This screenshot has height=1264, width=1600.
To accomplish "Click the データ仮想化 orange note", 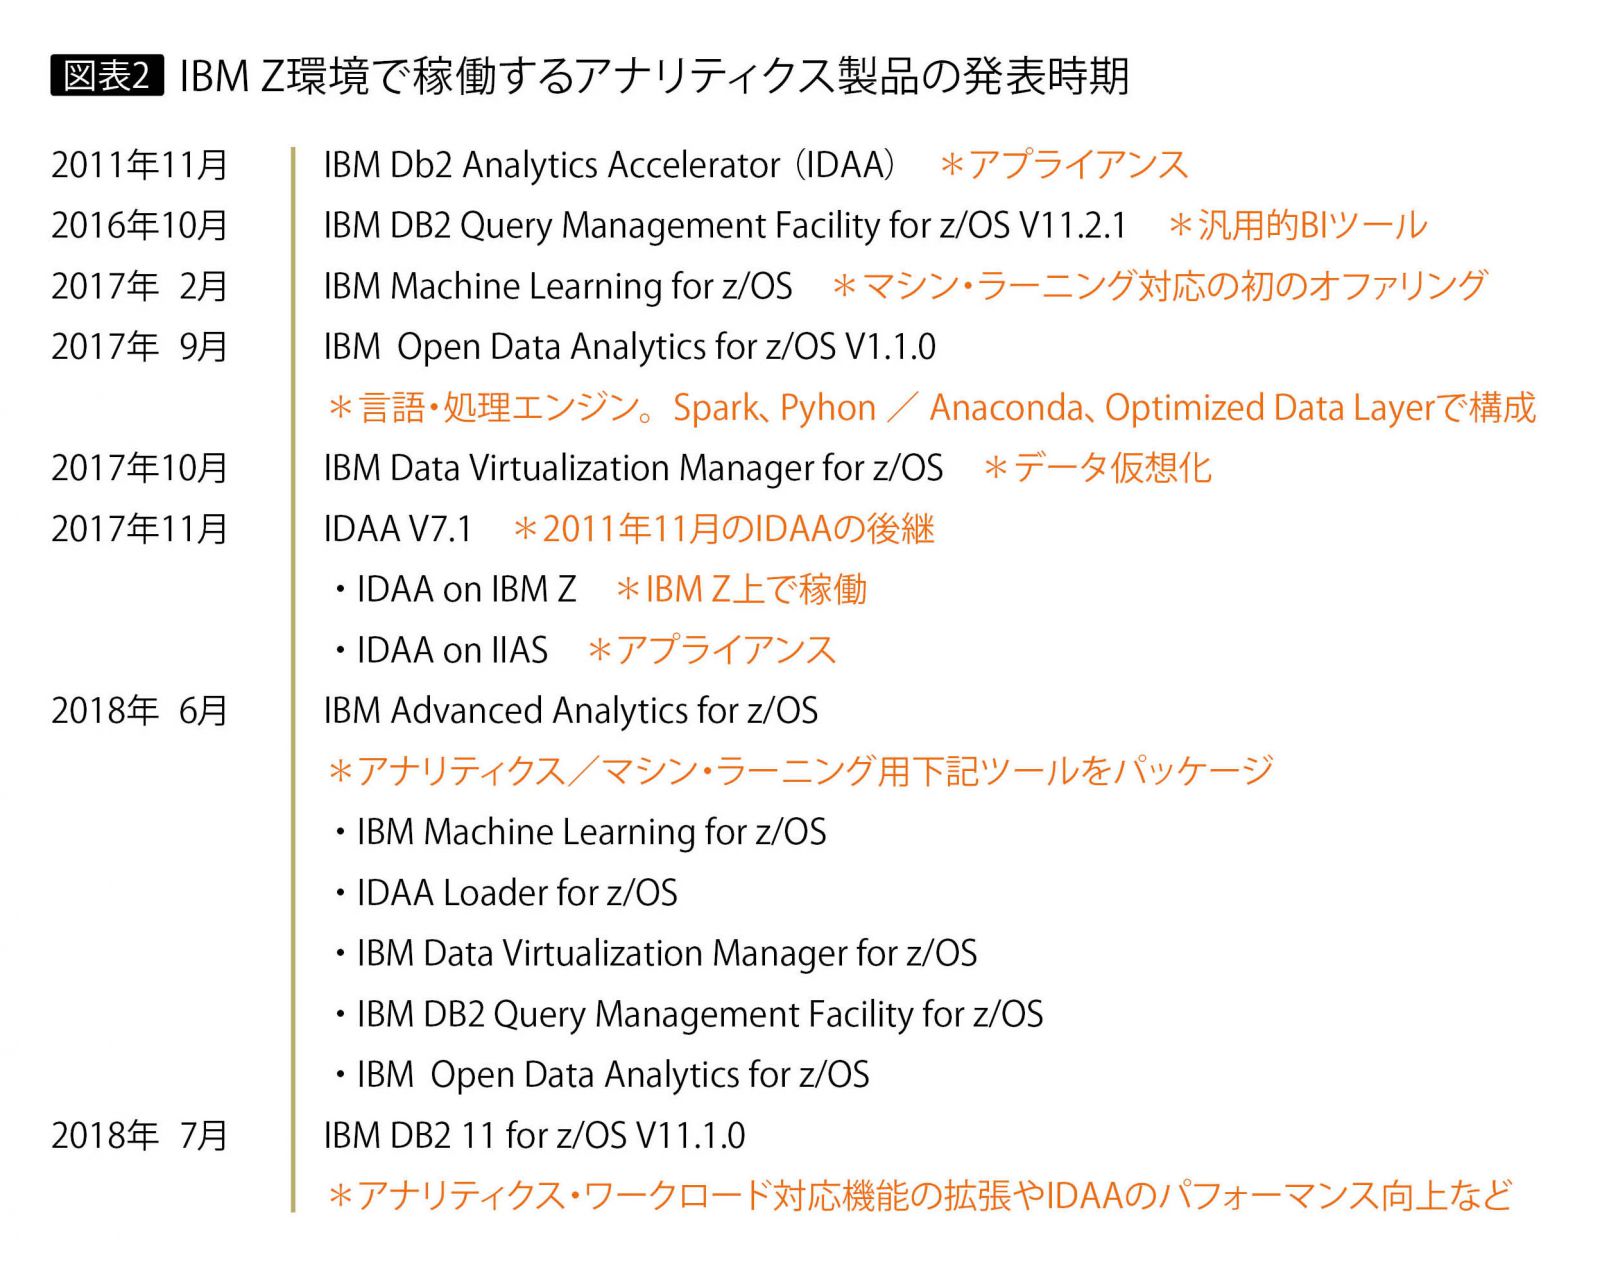I will click(x=1098, y=468).
